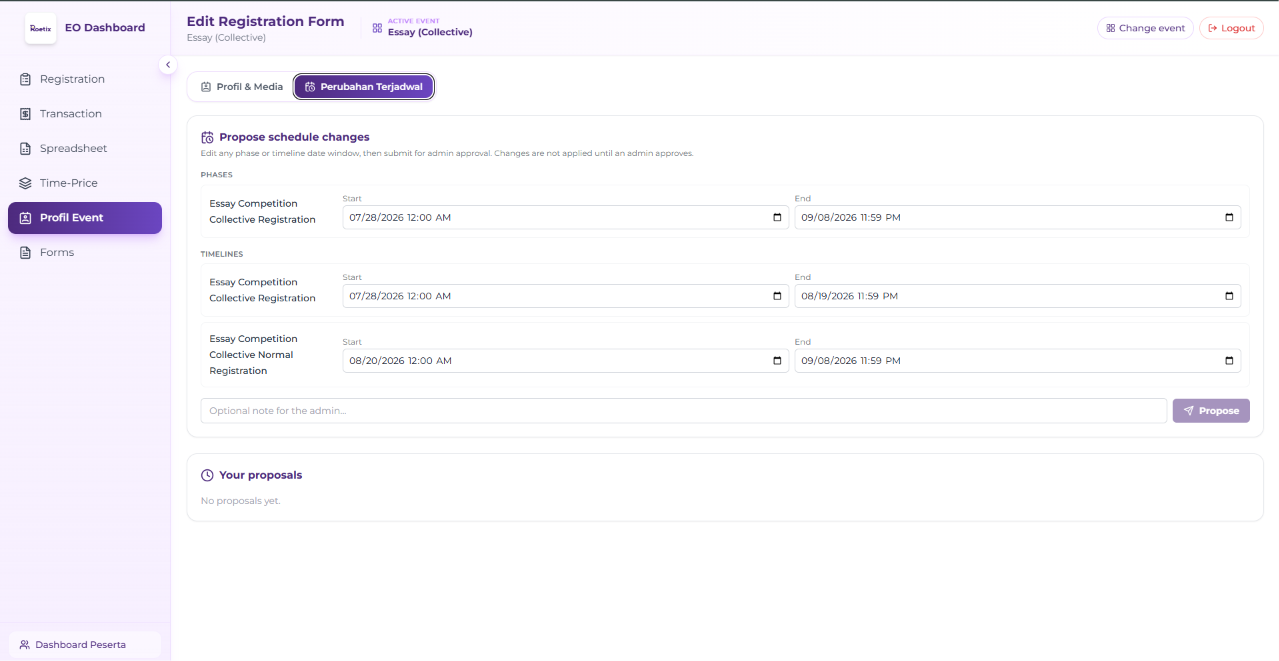Click the 08/19/2026 11:59 PM field
1279x661 pixels.
click(x=1017, y=296)
